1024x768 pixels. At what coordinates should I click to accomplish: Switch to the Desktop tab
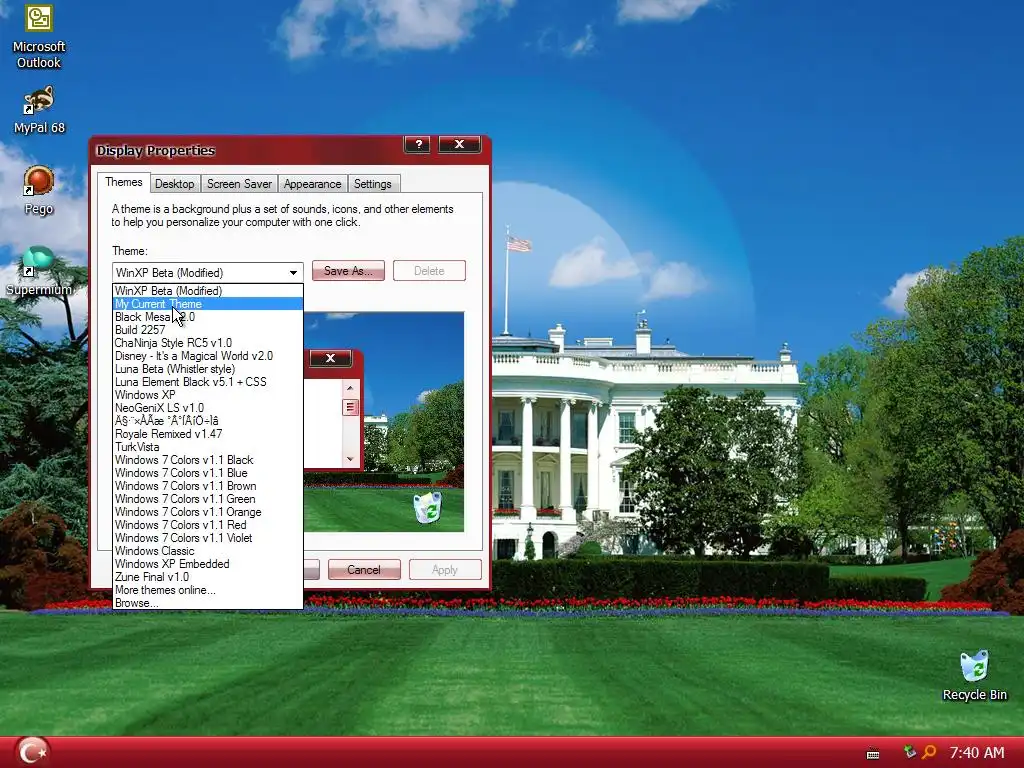click(x=174, y=184)
